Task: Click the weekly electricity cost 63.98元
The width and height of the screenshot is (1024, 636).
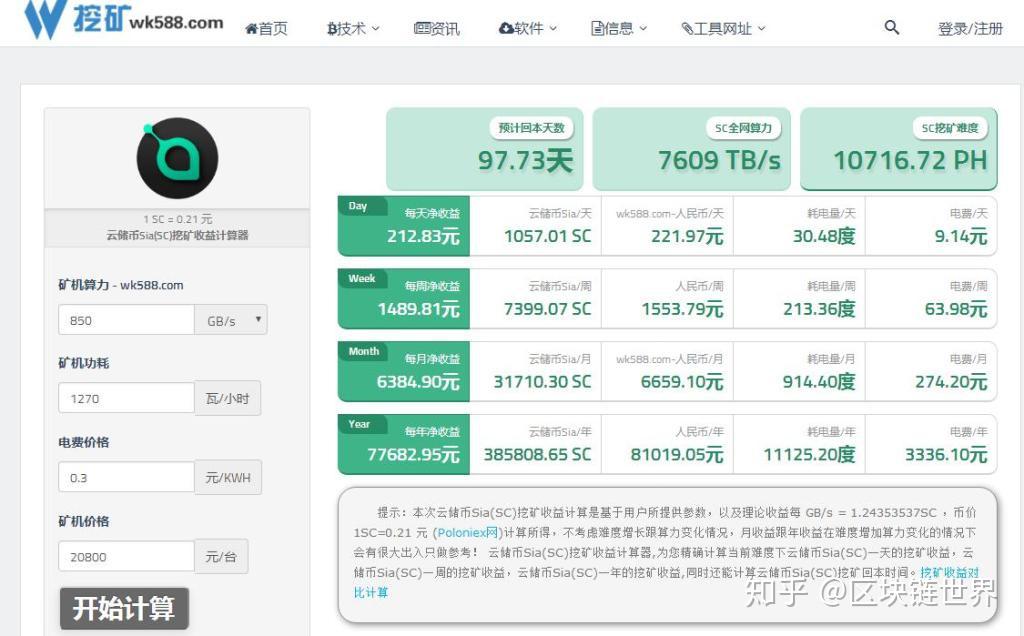Action: pos(956,309)
